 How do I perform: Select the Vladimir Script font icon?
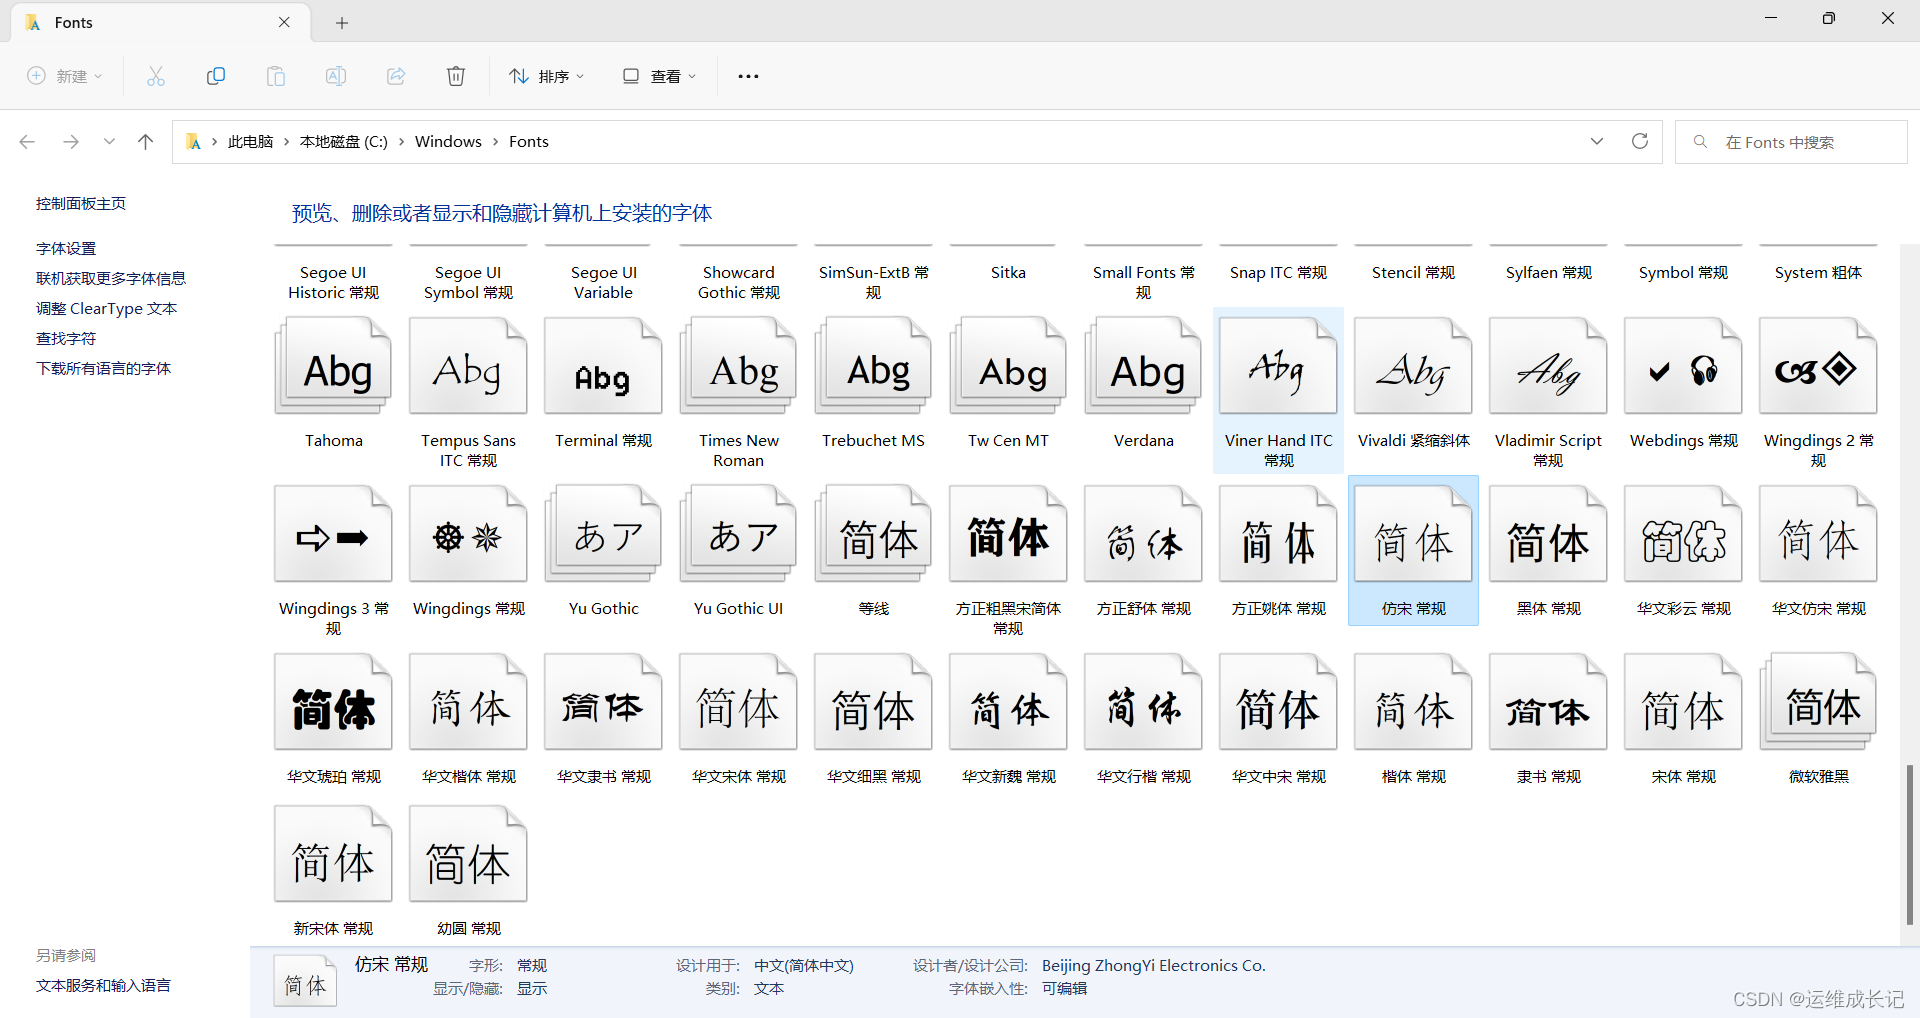(x=1548, y=366)
